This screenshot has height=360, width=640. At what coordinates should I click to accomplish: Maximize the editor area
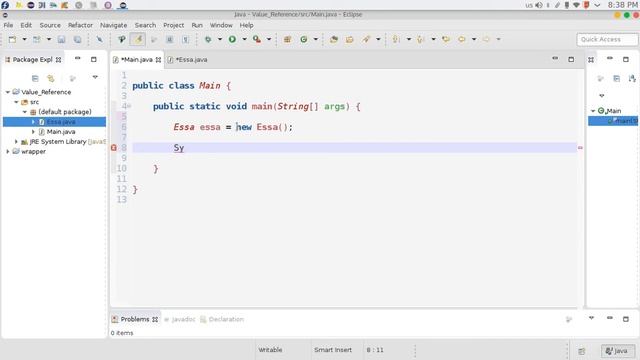571,59
